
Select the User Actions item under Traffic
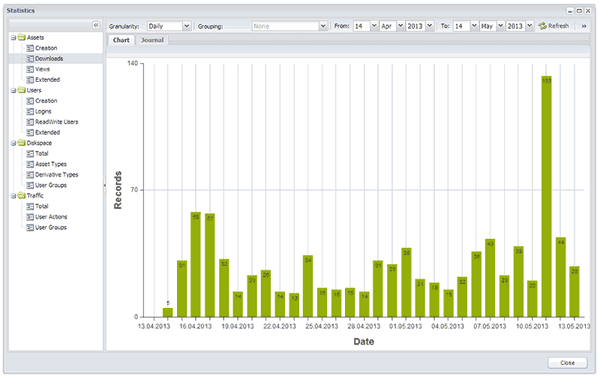pos(51,217)
